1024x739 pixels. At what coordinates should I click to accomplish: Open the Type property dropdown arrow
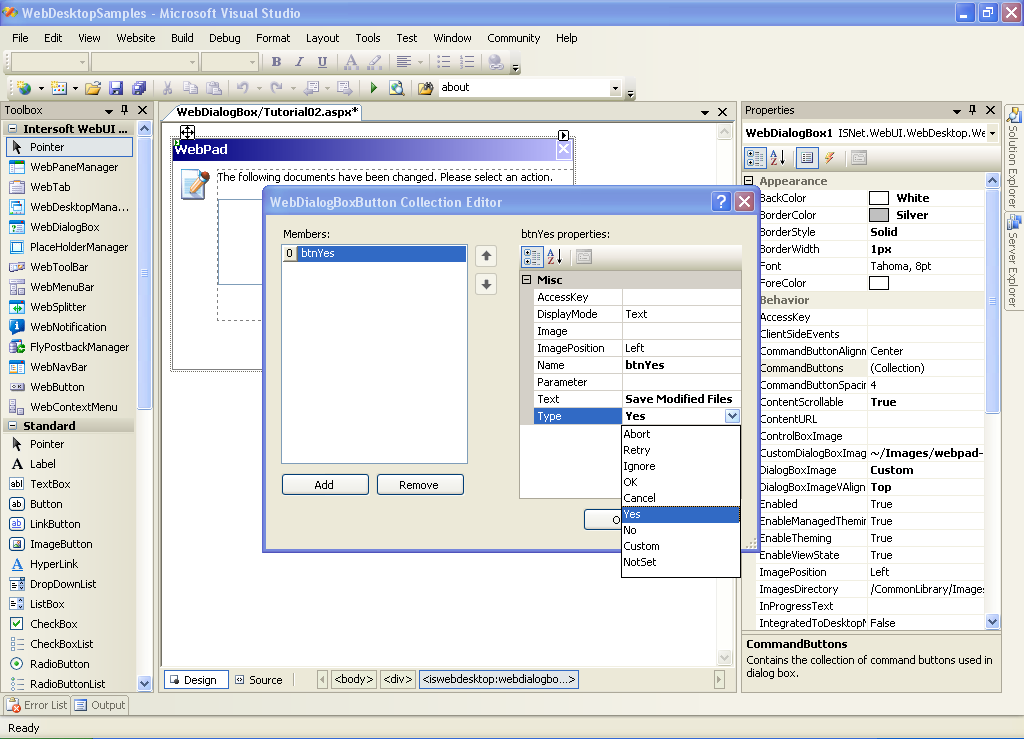pyautogui.click(x=732, y=416)
